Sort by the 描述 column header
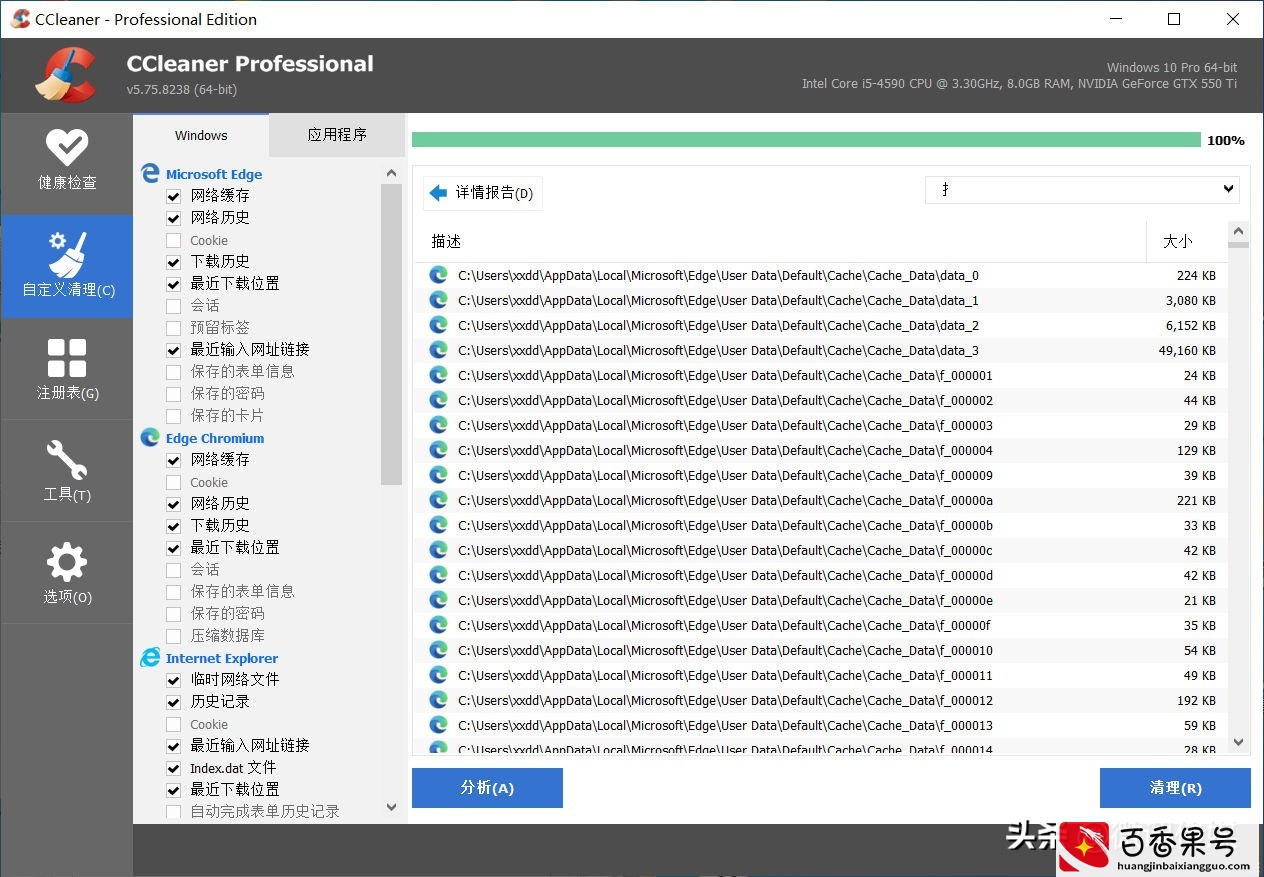This screenshot has width=1264, height=877. (780, 241)
